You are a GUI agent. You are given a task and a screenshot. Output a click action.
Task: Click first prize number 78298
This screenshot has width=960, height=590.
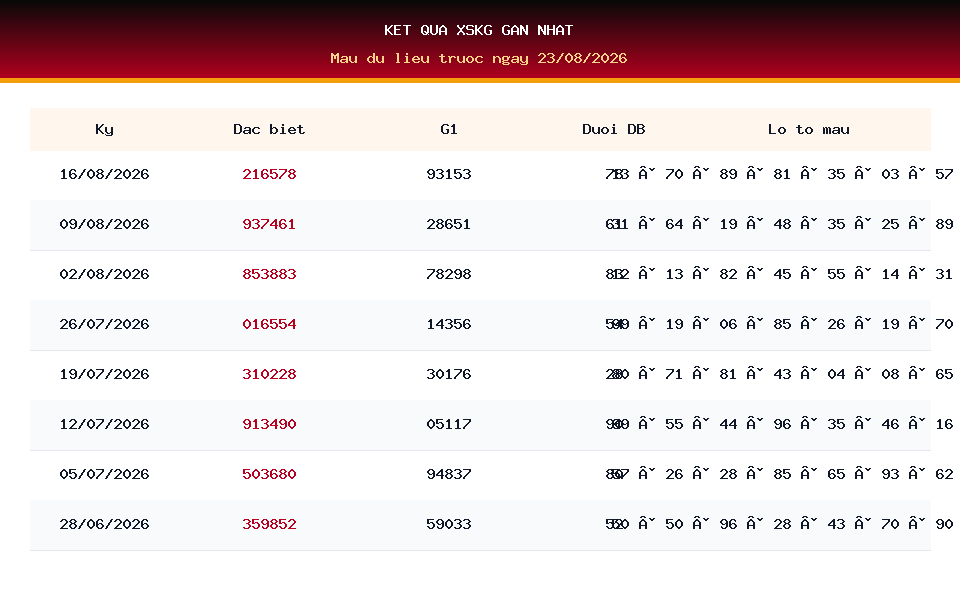pos(449,274)
